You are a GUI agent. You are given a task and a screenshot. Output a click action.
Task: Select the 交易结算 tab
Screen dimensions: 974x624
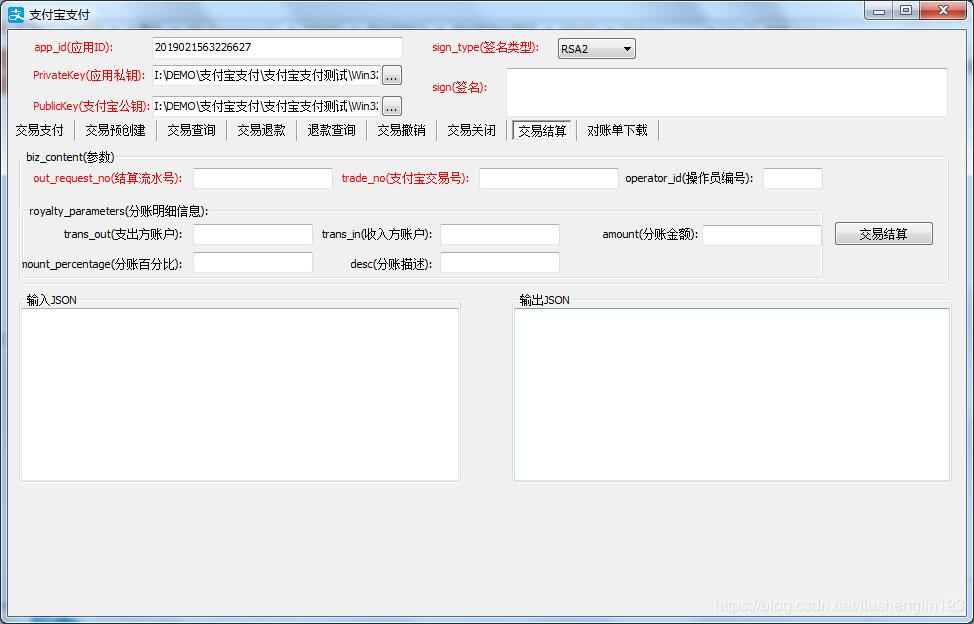[542, 131]
